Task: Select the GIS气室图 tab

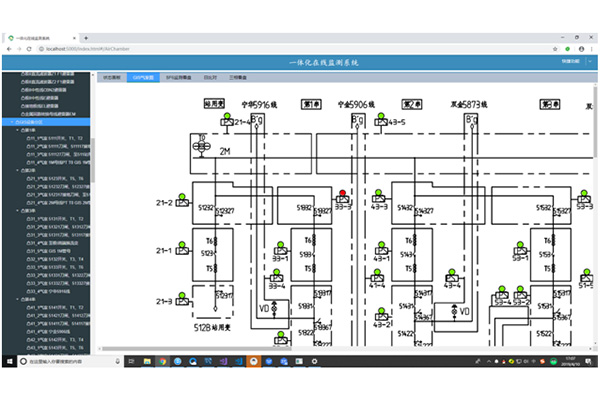Action: tap(143, 76)
